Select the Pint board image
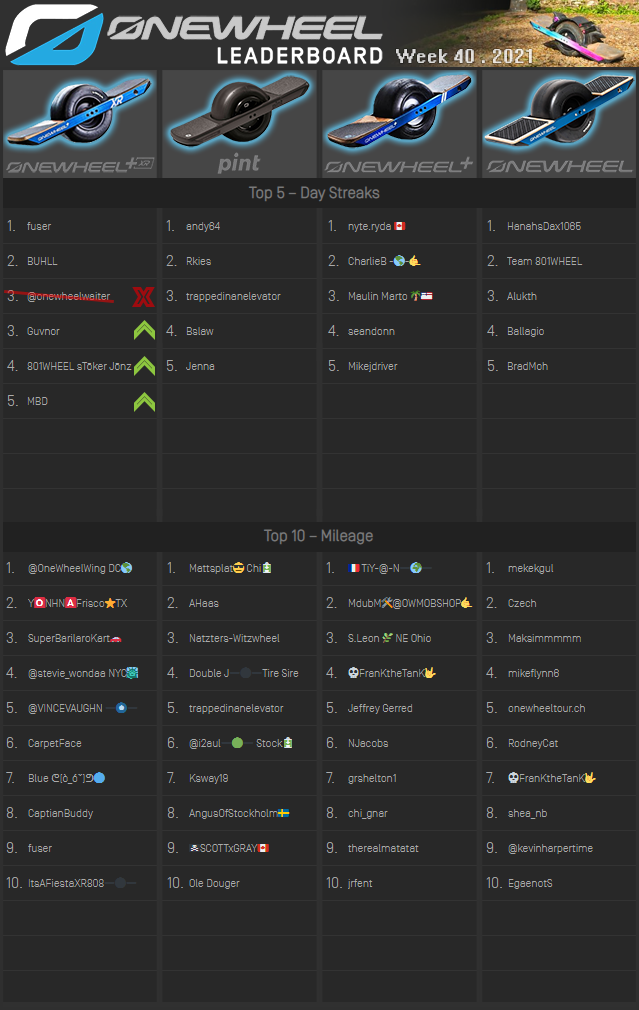 (x=239, y=123)
